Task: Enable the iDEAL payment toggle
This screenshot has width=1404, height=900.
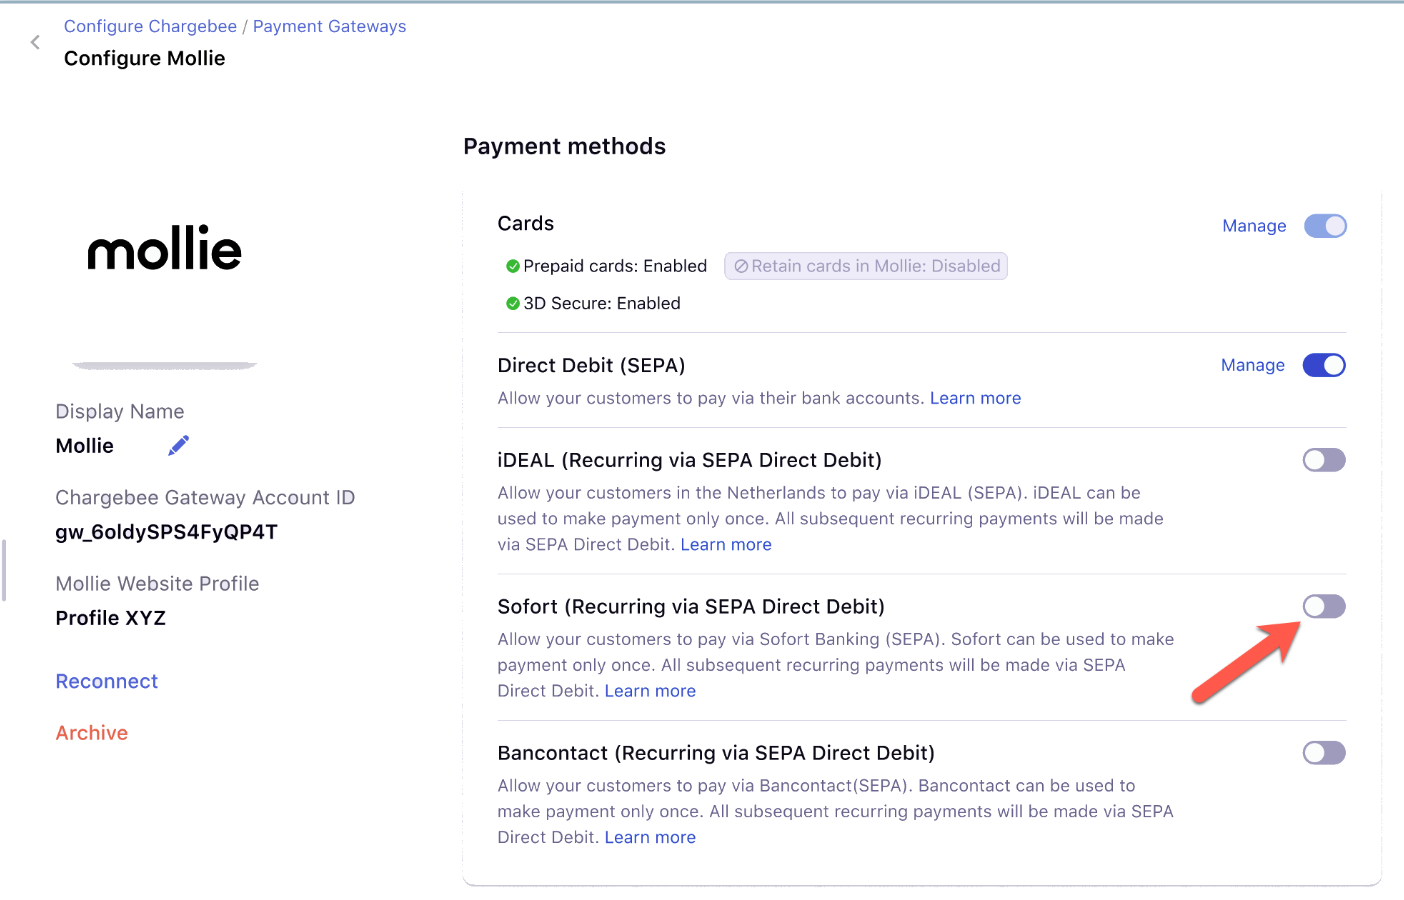Action: [x=1324, y=460]
